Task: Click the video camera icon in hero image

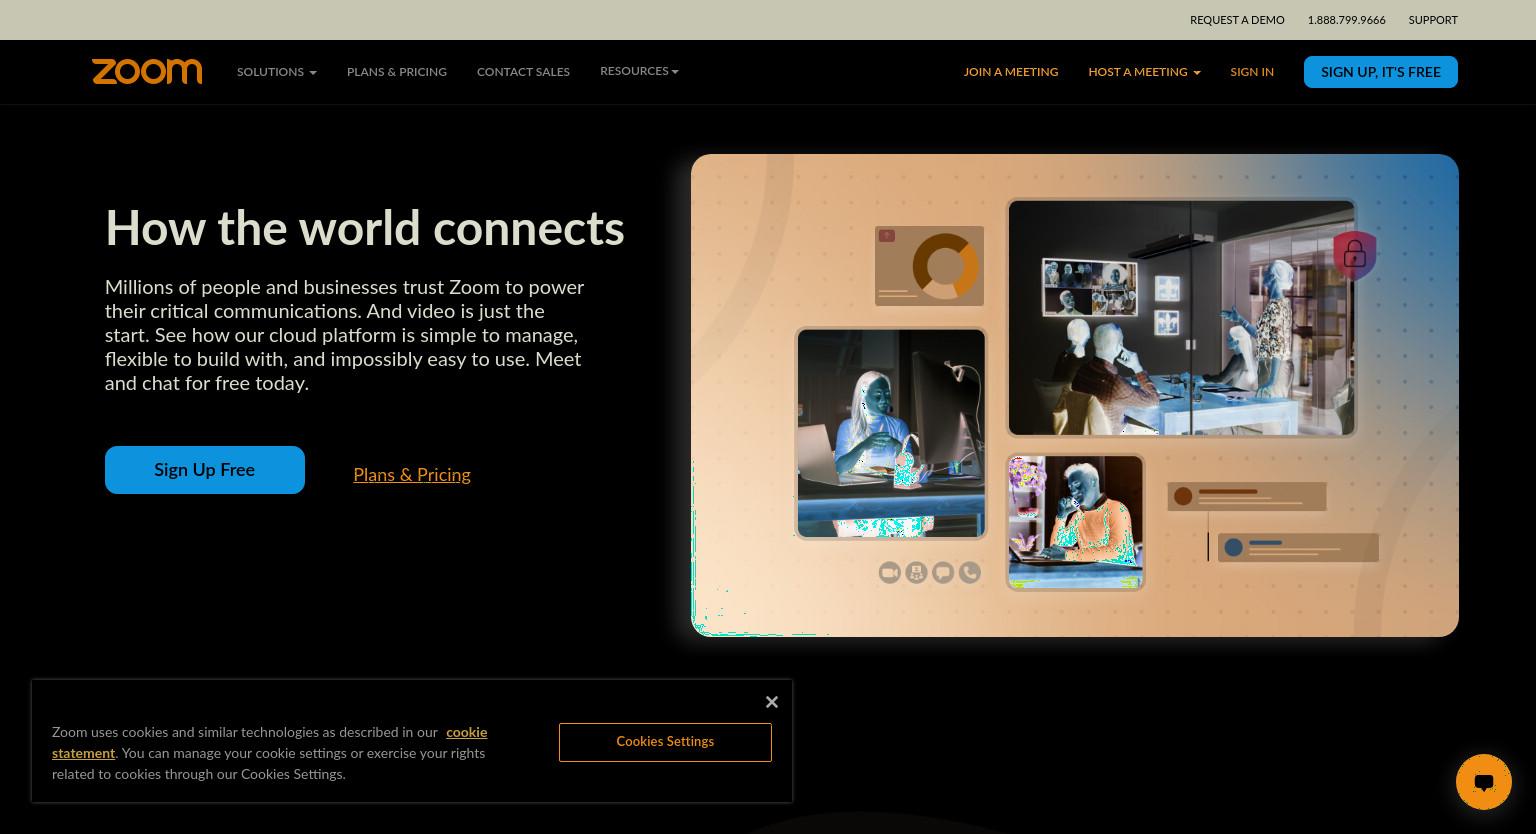Action: pyautogui.click(x=890, y=572)
